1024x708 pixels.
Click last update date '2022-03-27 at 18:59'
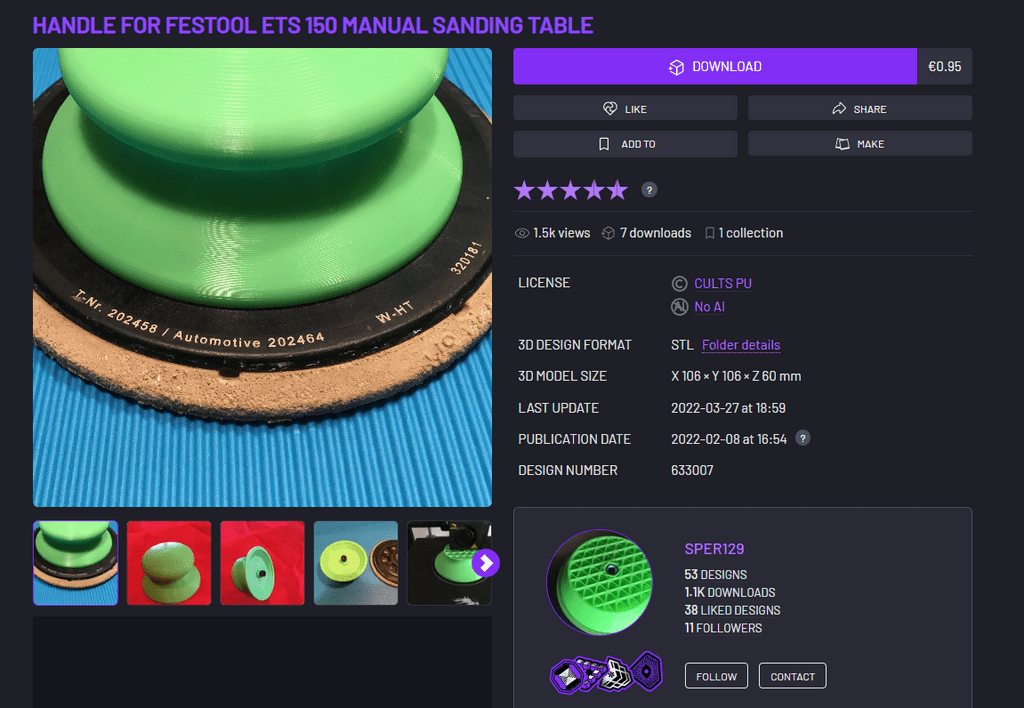click(x=728, y=408)
